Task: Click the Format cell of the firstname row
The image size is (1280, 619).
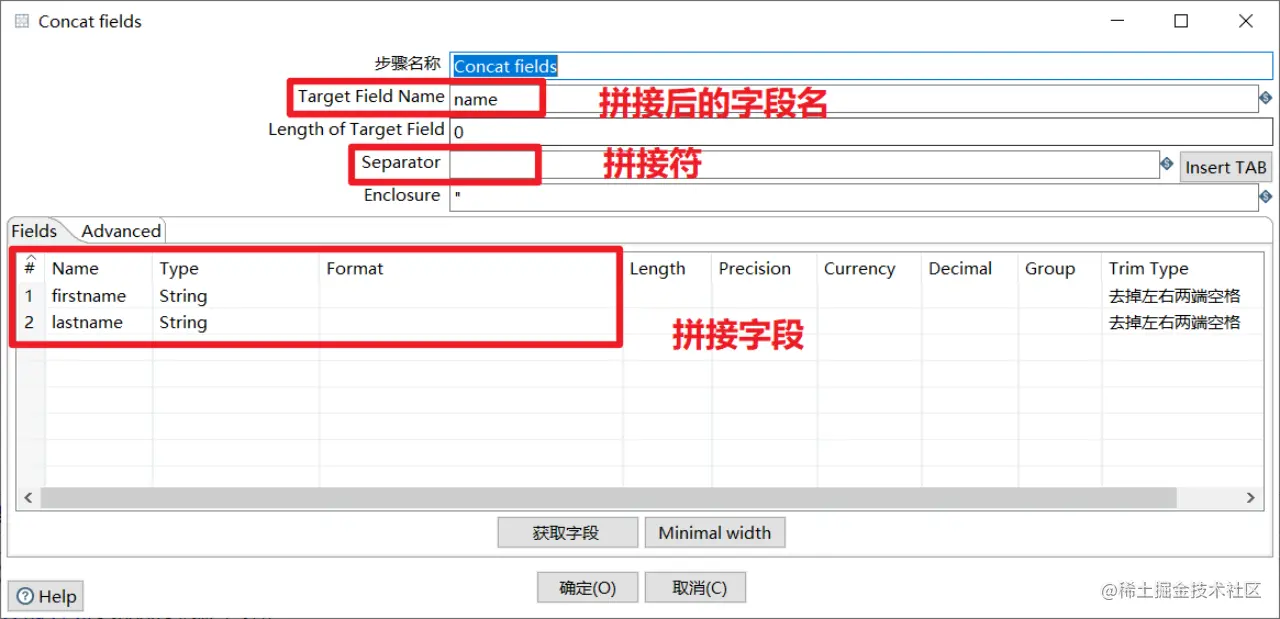Action: click(x=471, y=296)
